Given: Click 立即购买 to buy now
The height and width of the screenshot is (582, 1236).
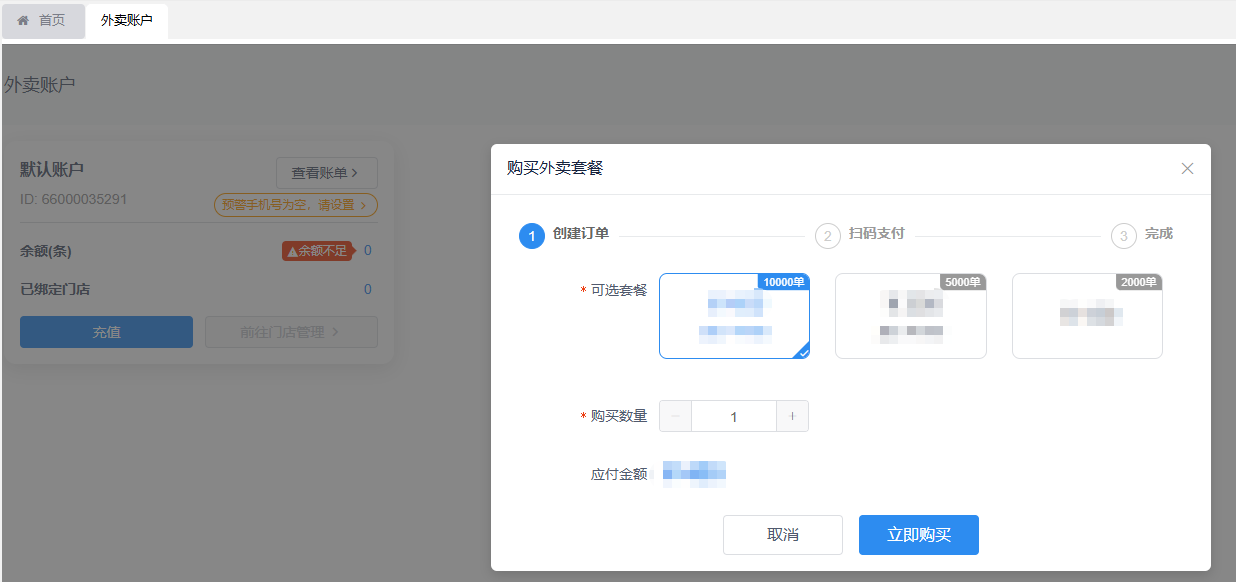Looking at the screenshot, I should click(918, 535).
